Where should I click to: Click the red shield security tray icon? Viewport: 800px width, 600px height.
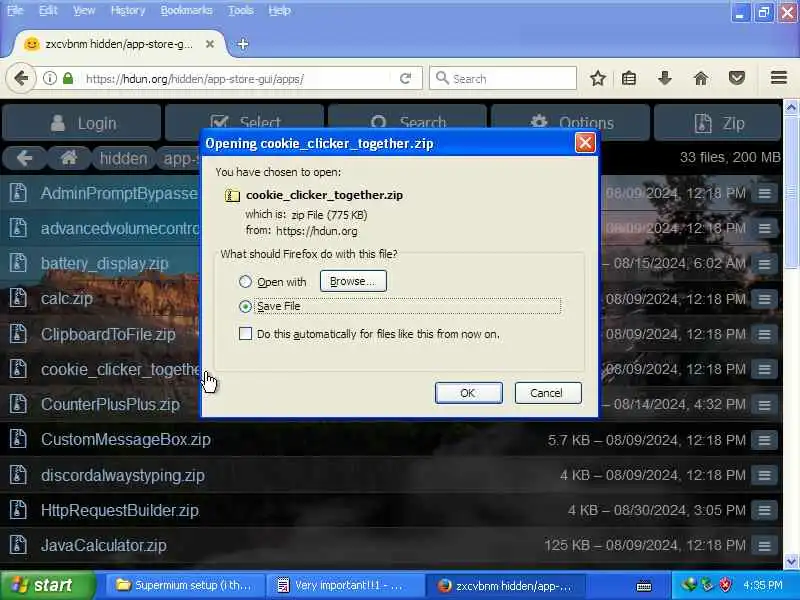[x=725, y=585]
